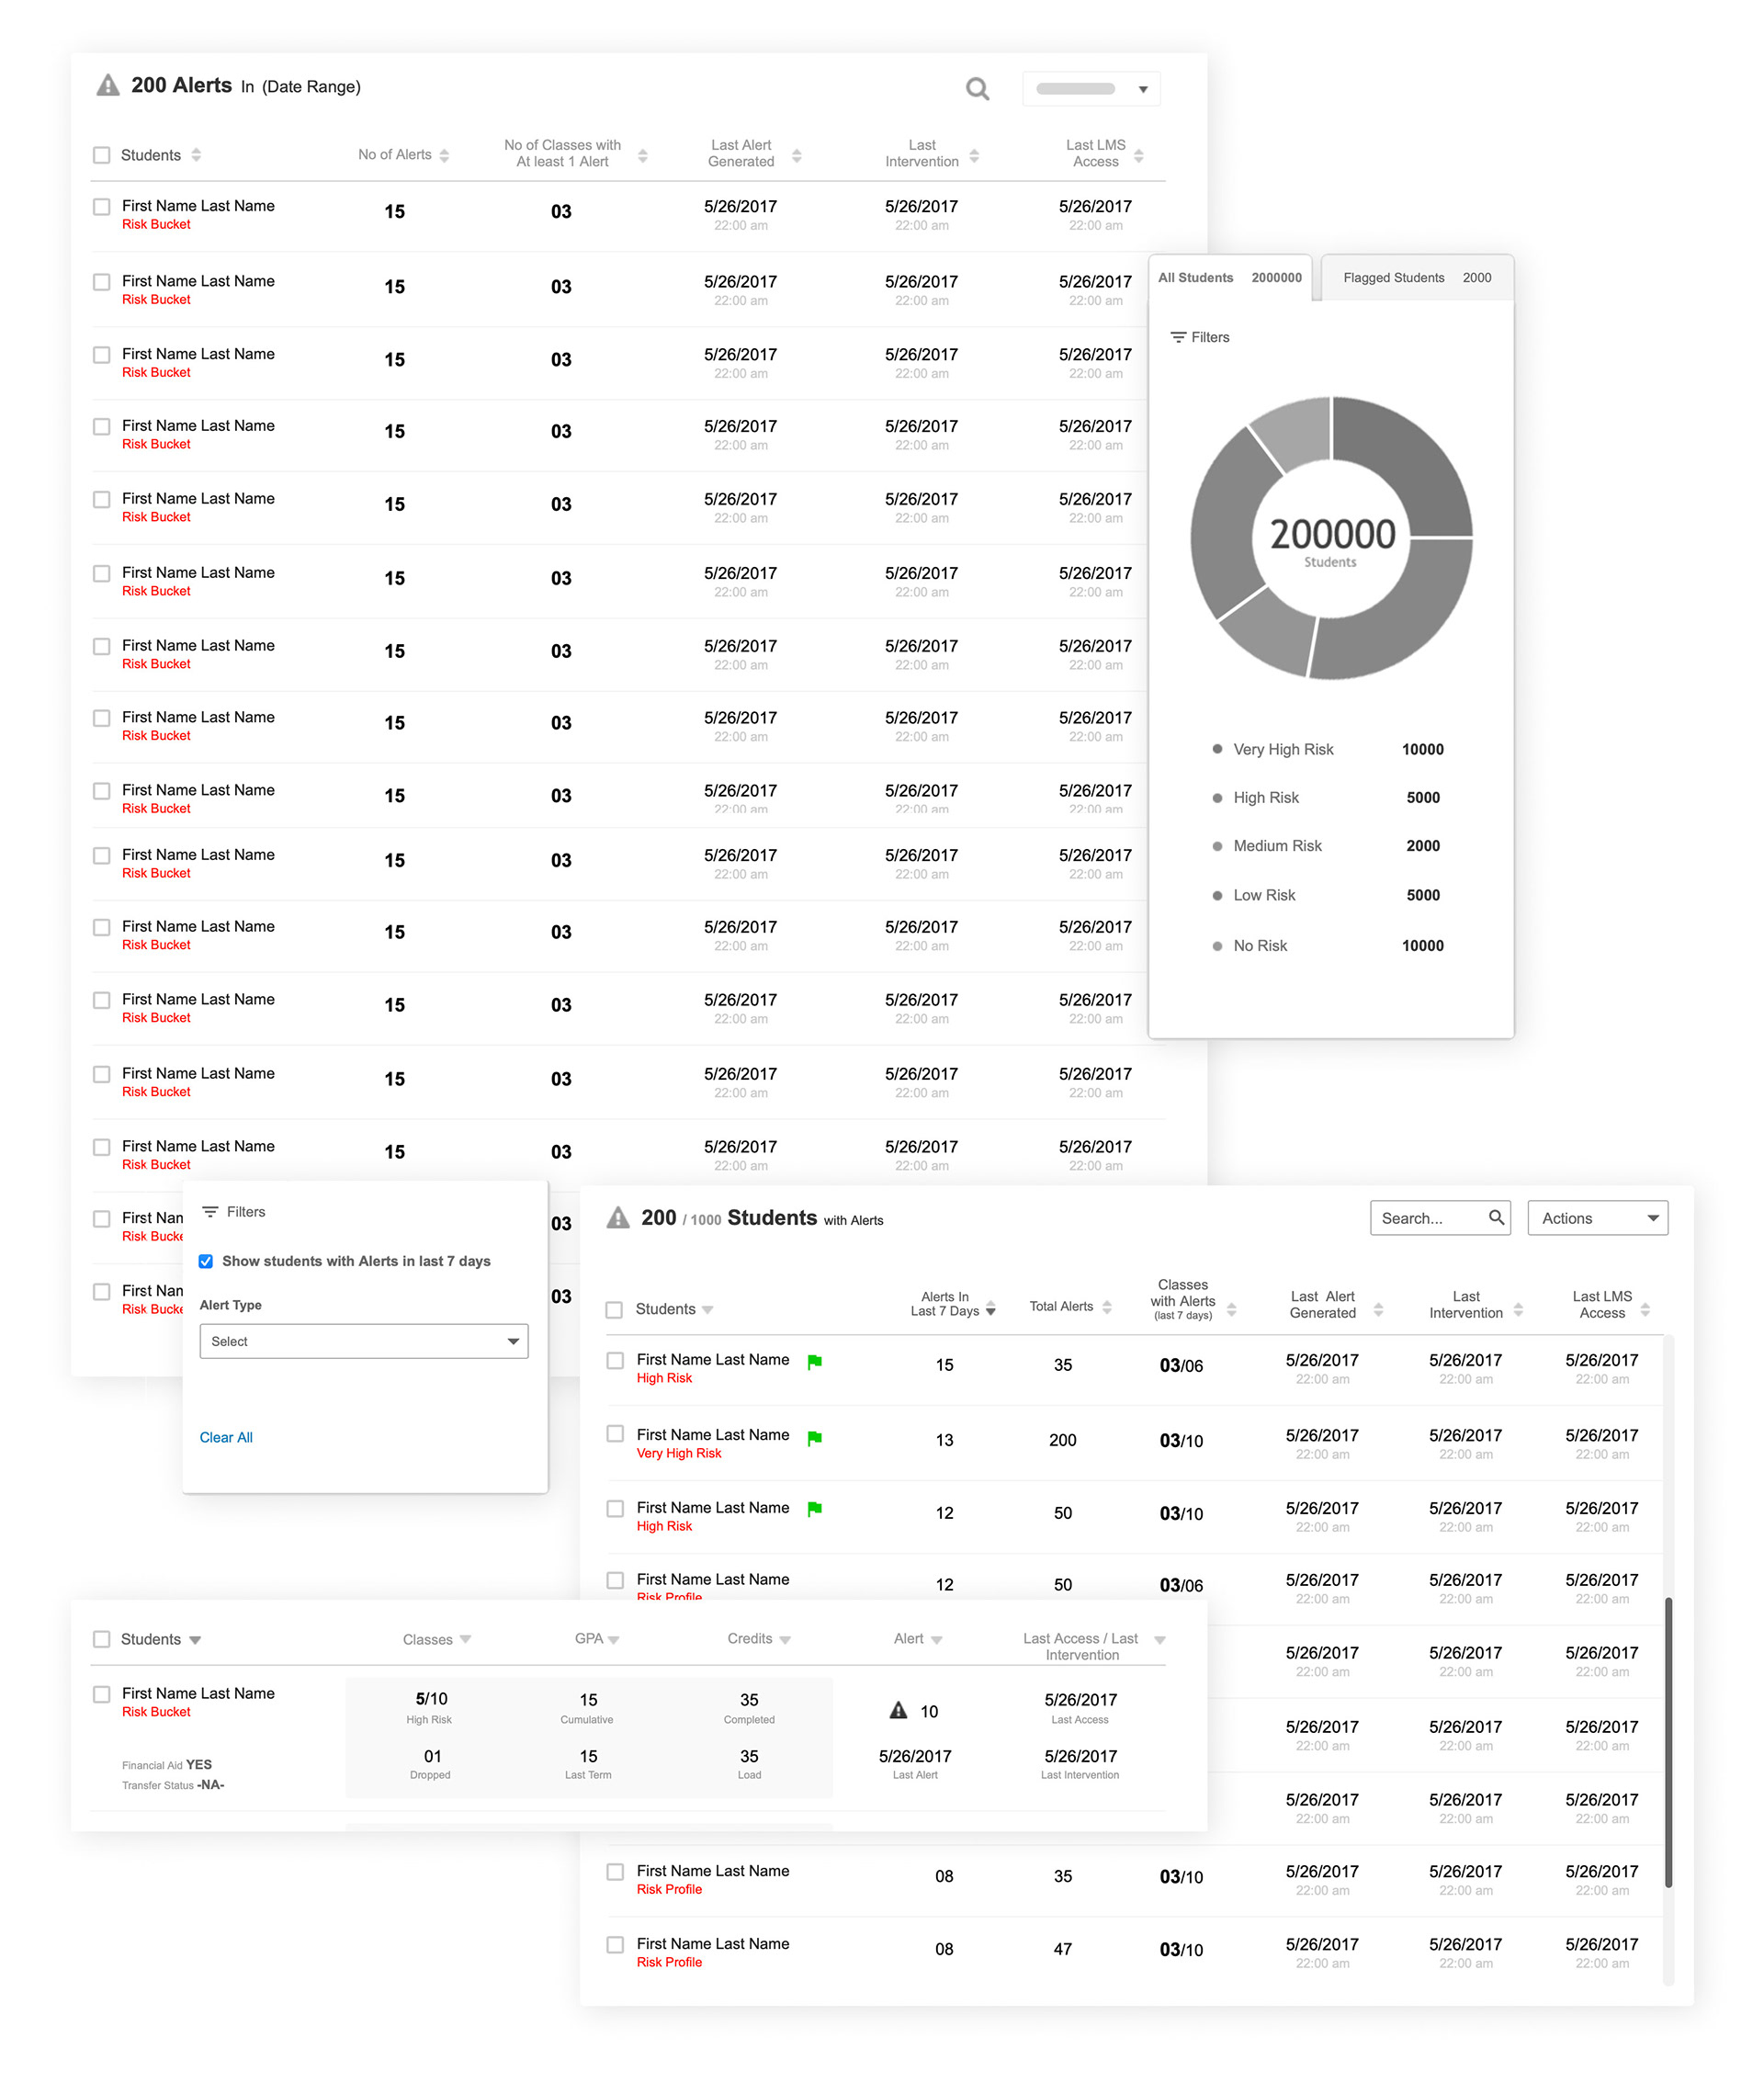1764x2083 pixels.
Task: Expand the Classes column dropdown
Action: [x=465, y=1639]
